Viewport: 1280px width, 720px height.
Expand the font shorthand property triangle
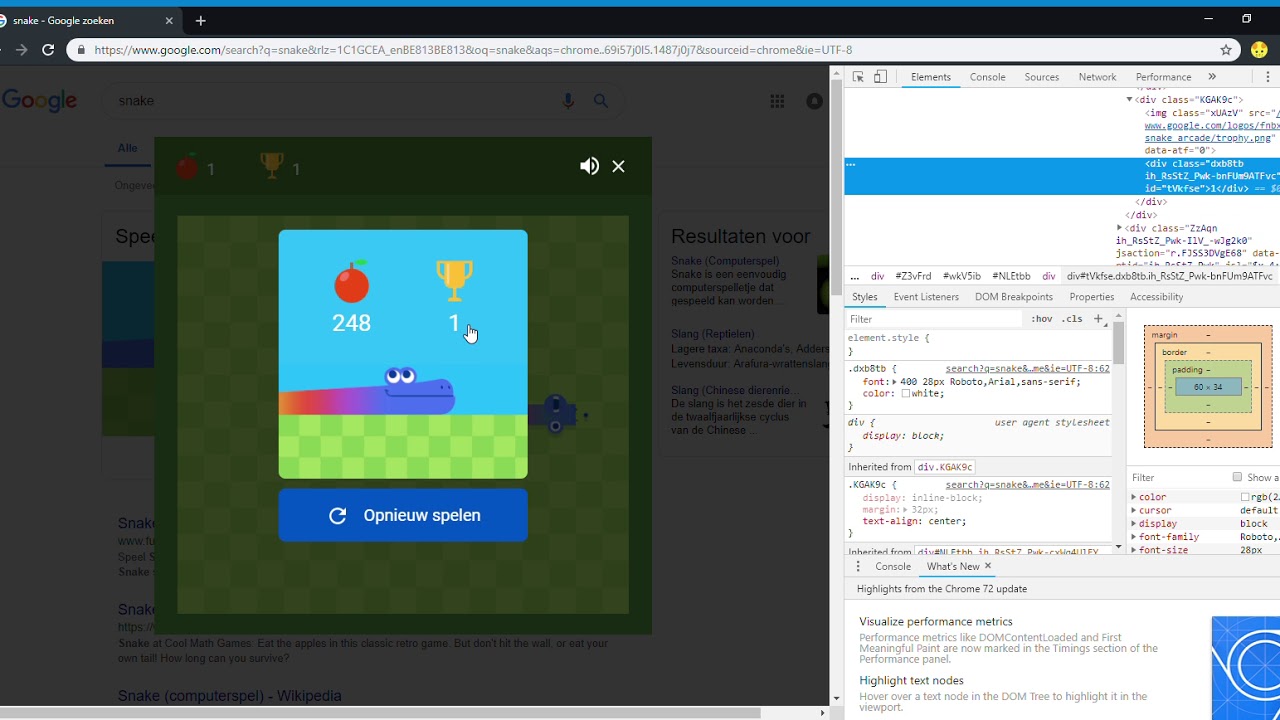[x=895, y=382]
